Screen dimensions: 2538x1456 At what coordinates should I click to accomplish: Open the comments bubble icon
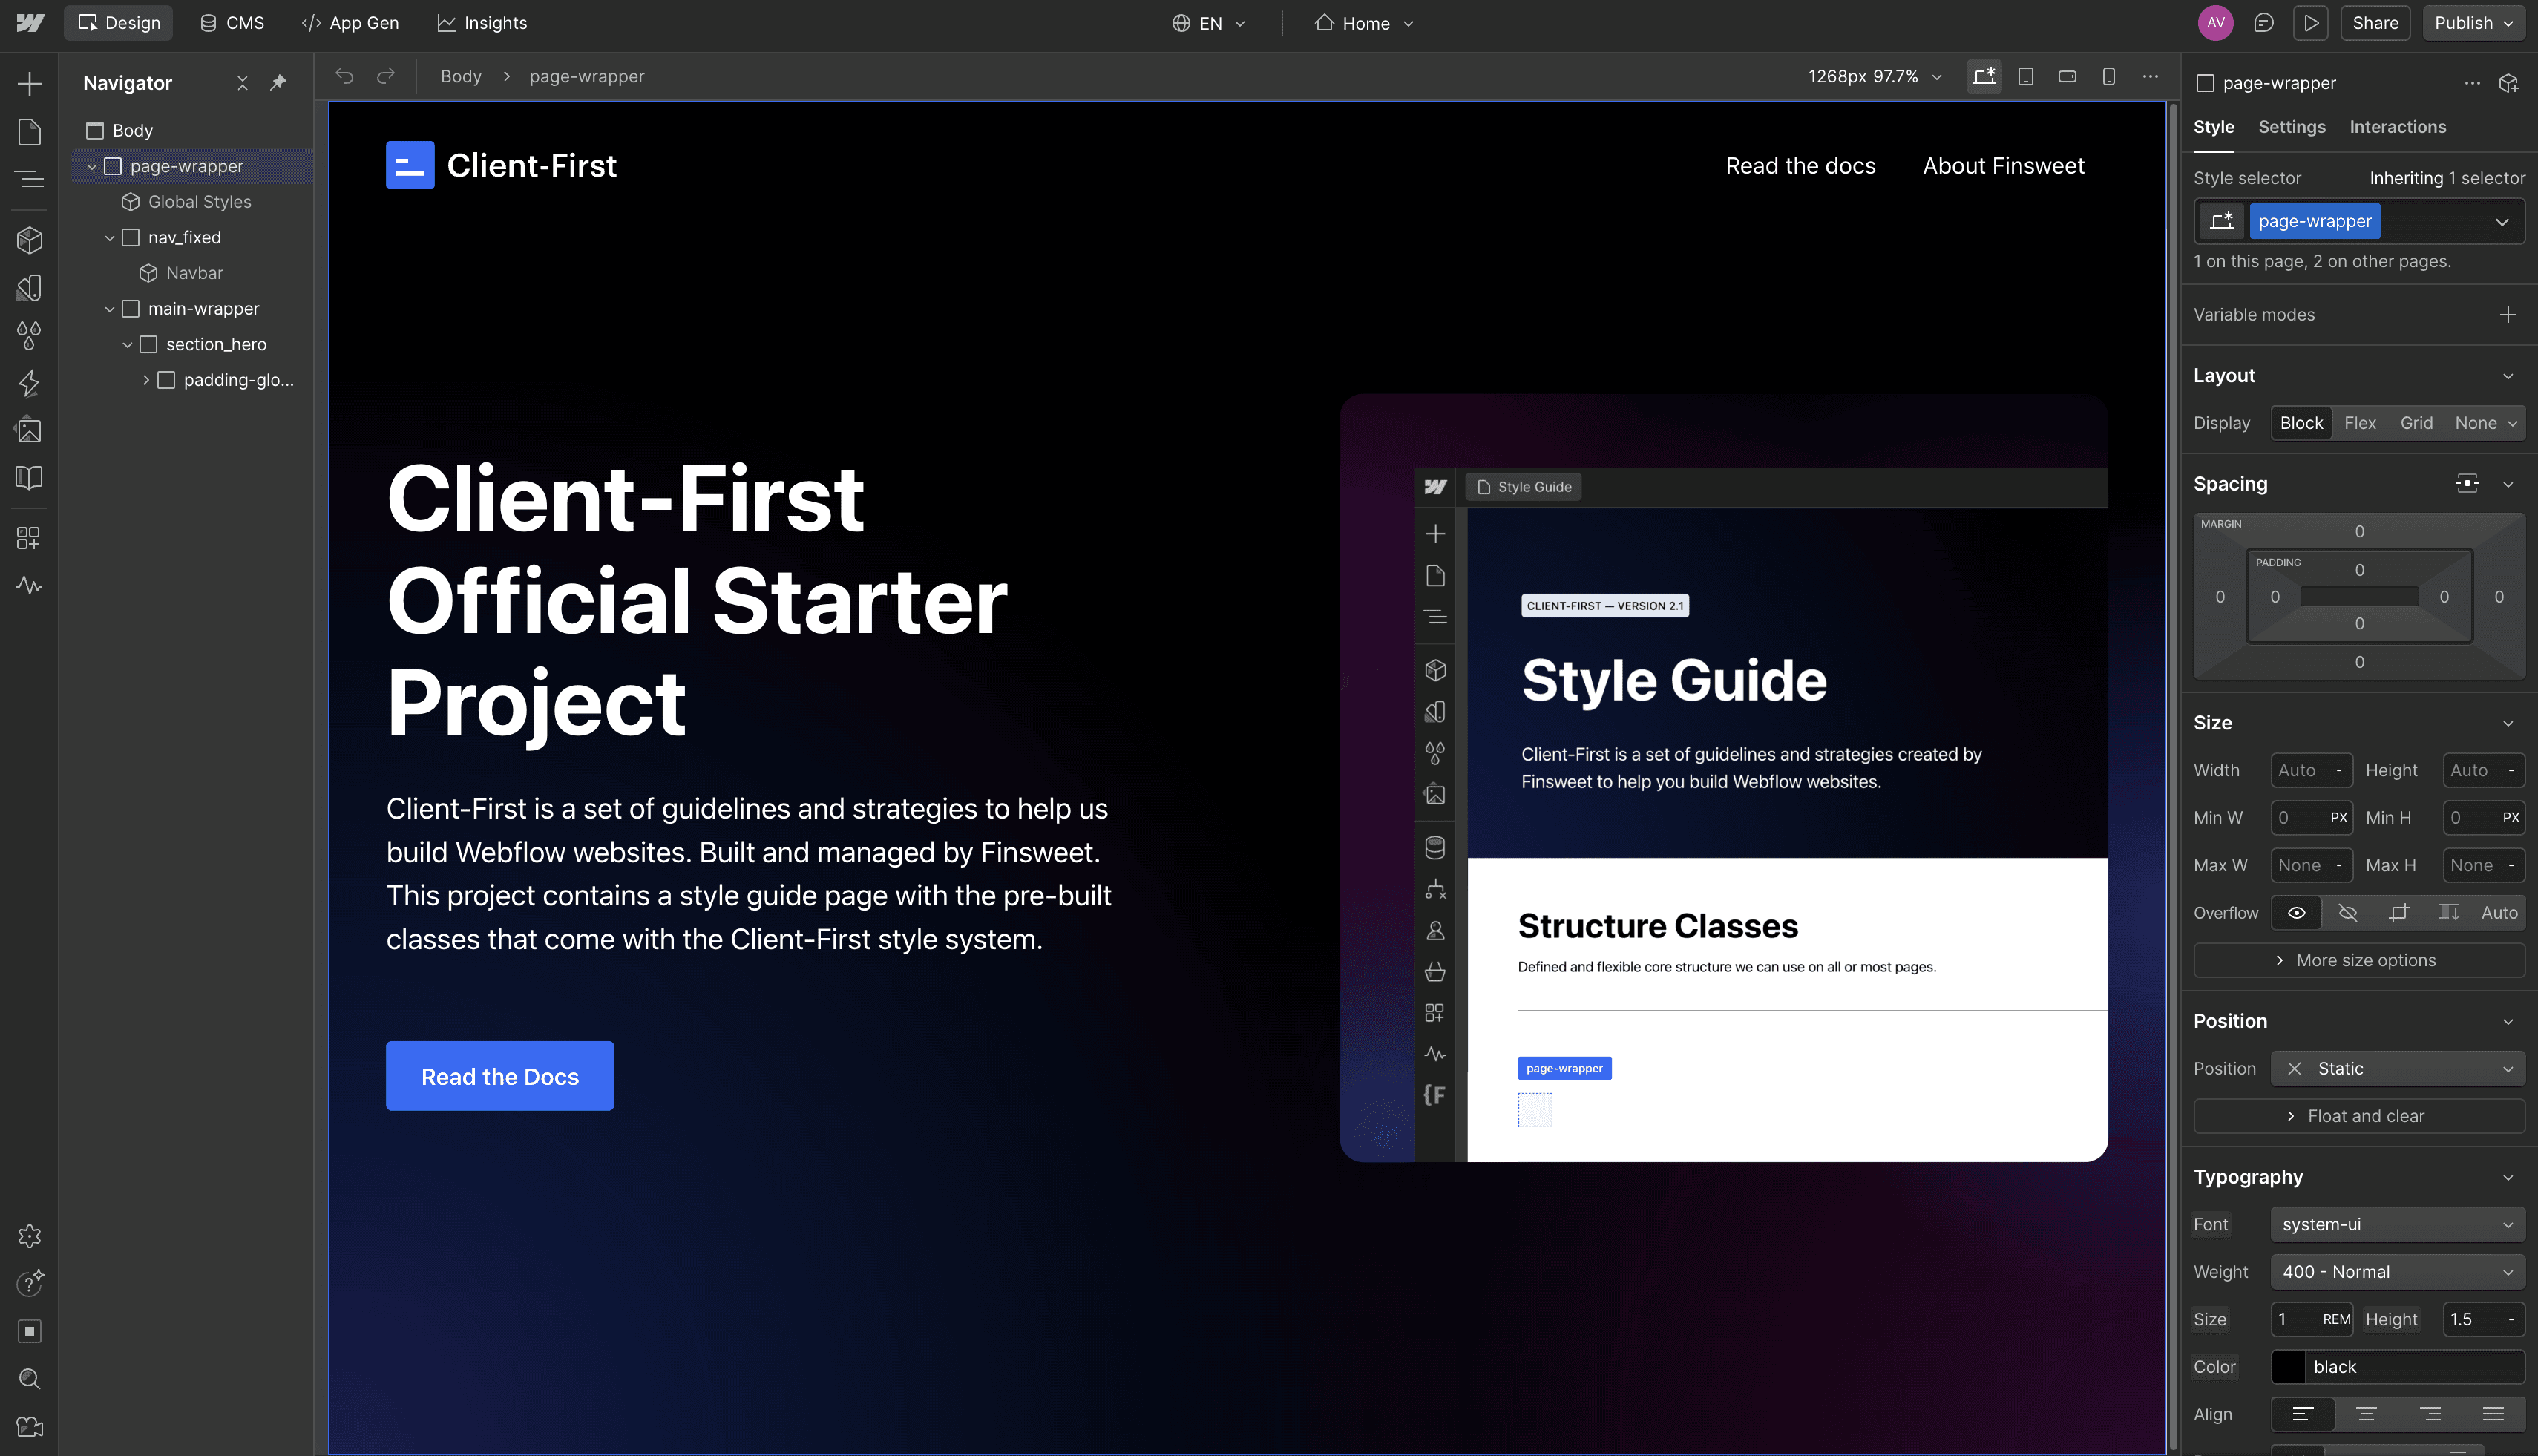[2264, 23]
